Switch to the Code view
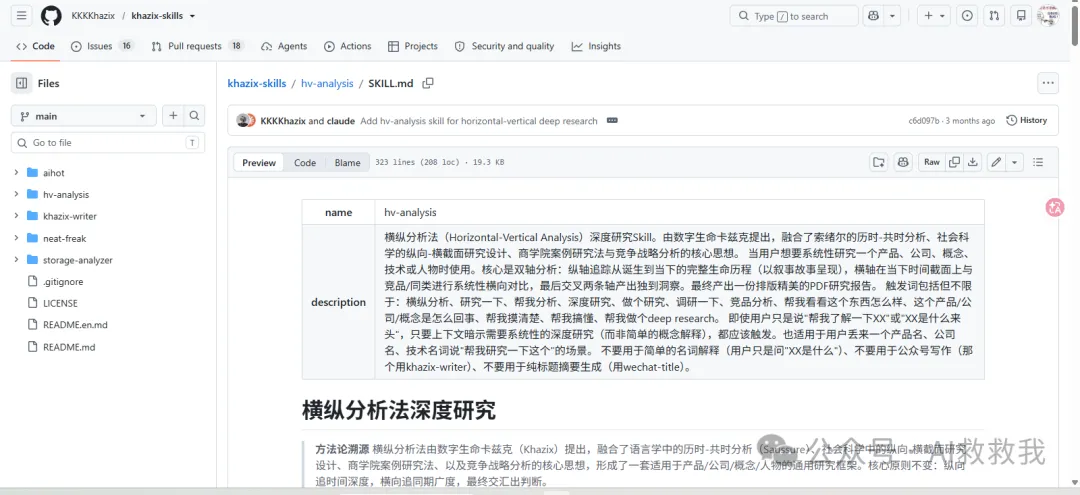Viewport: 1080px width, 495px height. [x=305, y=162]
